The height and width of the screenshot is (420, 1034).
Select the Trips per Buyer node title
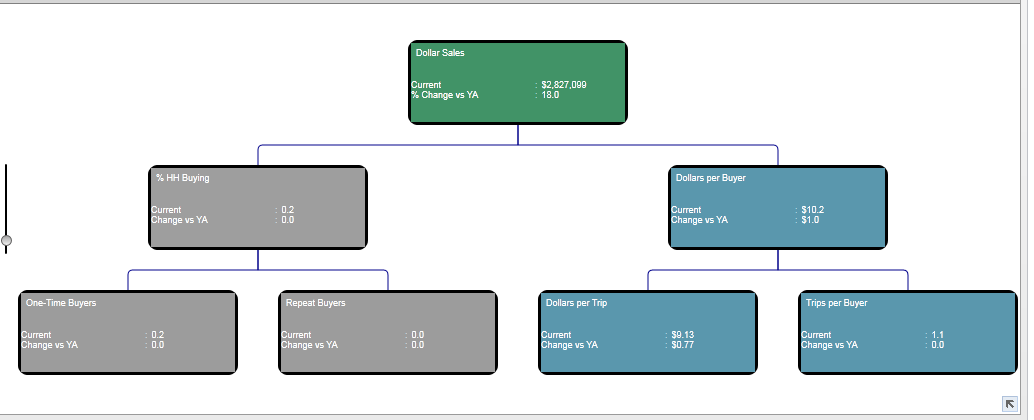(x=836, y=303)
